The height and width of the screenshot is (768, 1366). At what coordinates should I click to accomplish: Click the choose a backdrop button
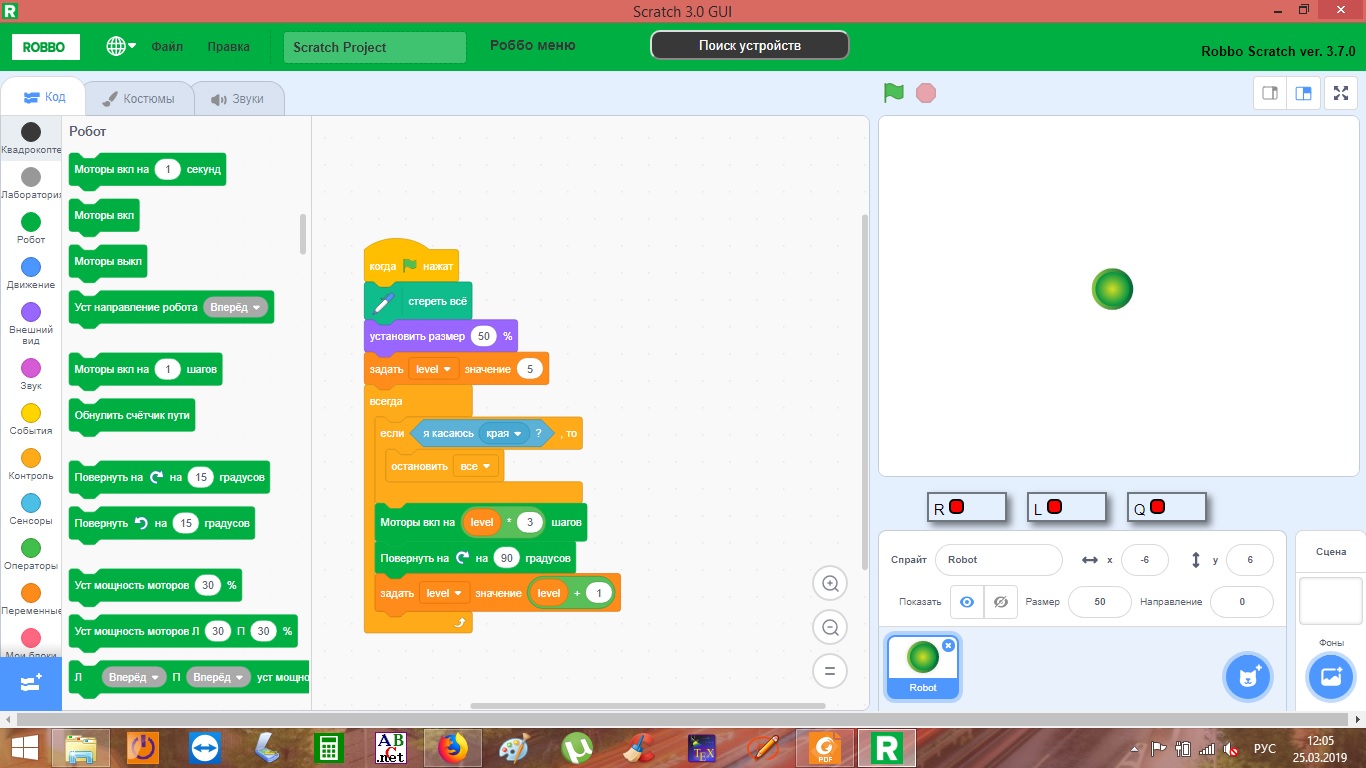(1330, 678)
